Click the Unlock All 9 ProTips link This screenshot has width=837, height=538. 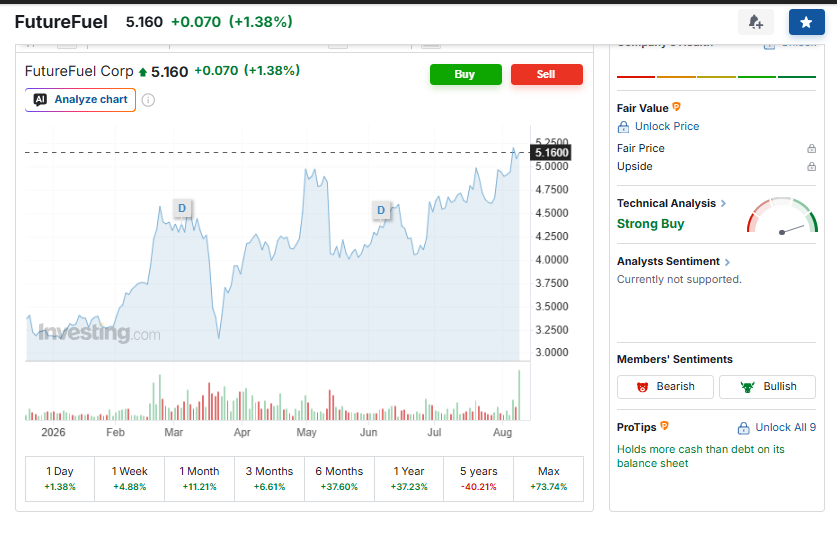click(777, 428)
